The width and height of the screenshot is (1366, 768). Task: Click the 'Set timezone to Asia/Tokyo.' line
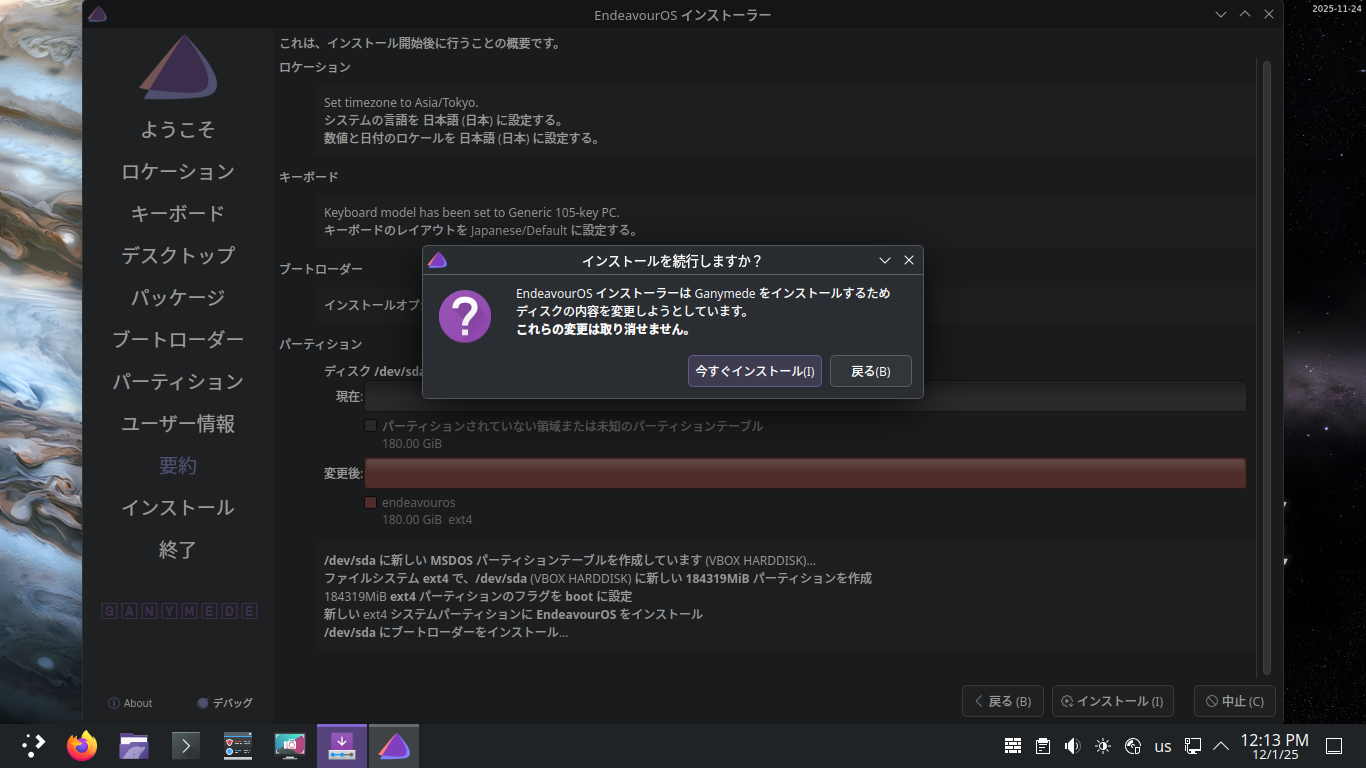tap(401, 102)
